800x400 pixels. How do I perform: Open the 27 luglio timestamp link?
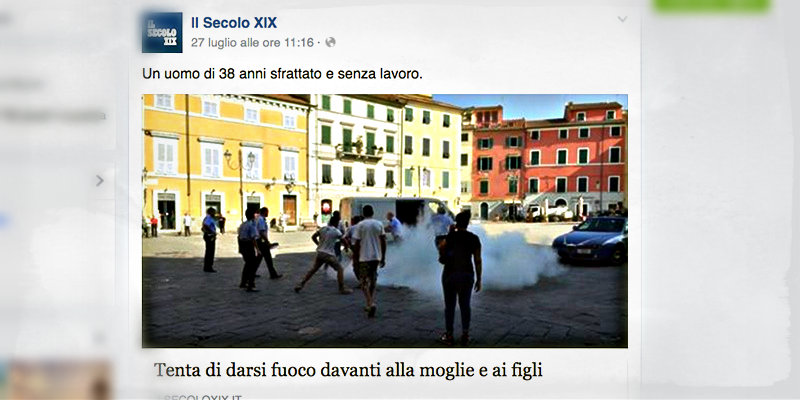tap(252, 43)
